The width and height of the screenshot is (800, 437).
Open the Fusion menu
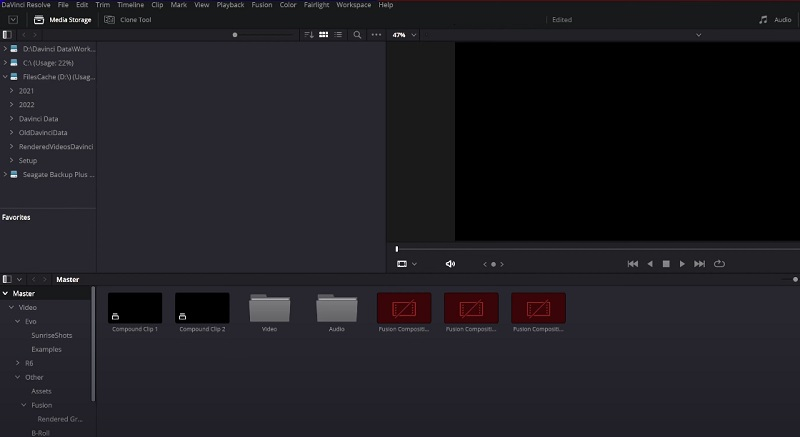click(262, 5)
